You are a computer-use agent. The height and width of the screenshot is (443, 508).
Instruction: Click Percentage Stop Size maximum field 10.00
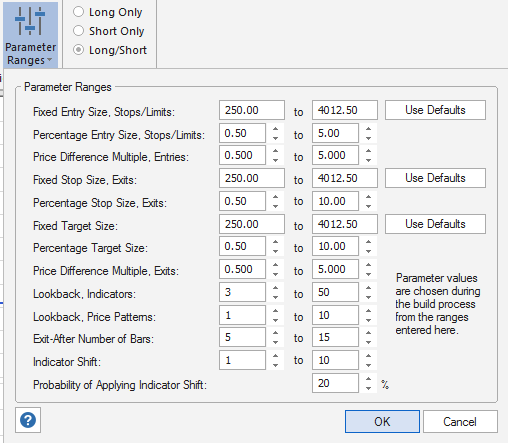335,201
